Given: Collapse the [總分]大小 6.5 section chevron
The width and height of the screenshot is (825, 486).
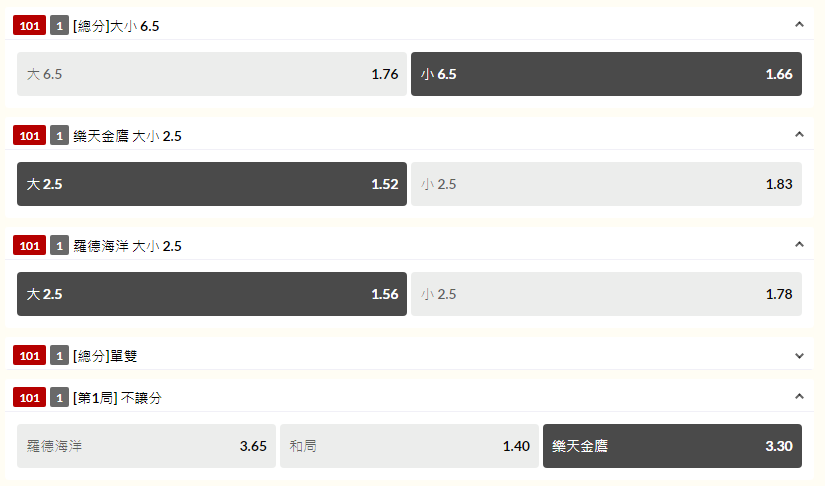Looking at the screenshot, I should [x=799, y=25].
